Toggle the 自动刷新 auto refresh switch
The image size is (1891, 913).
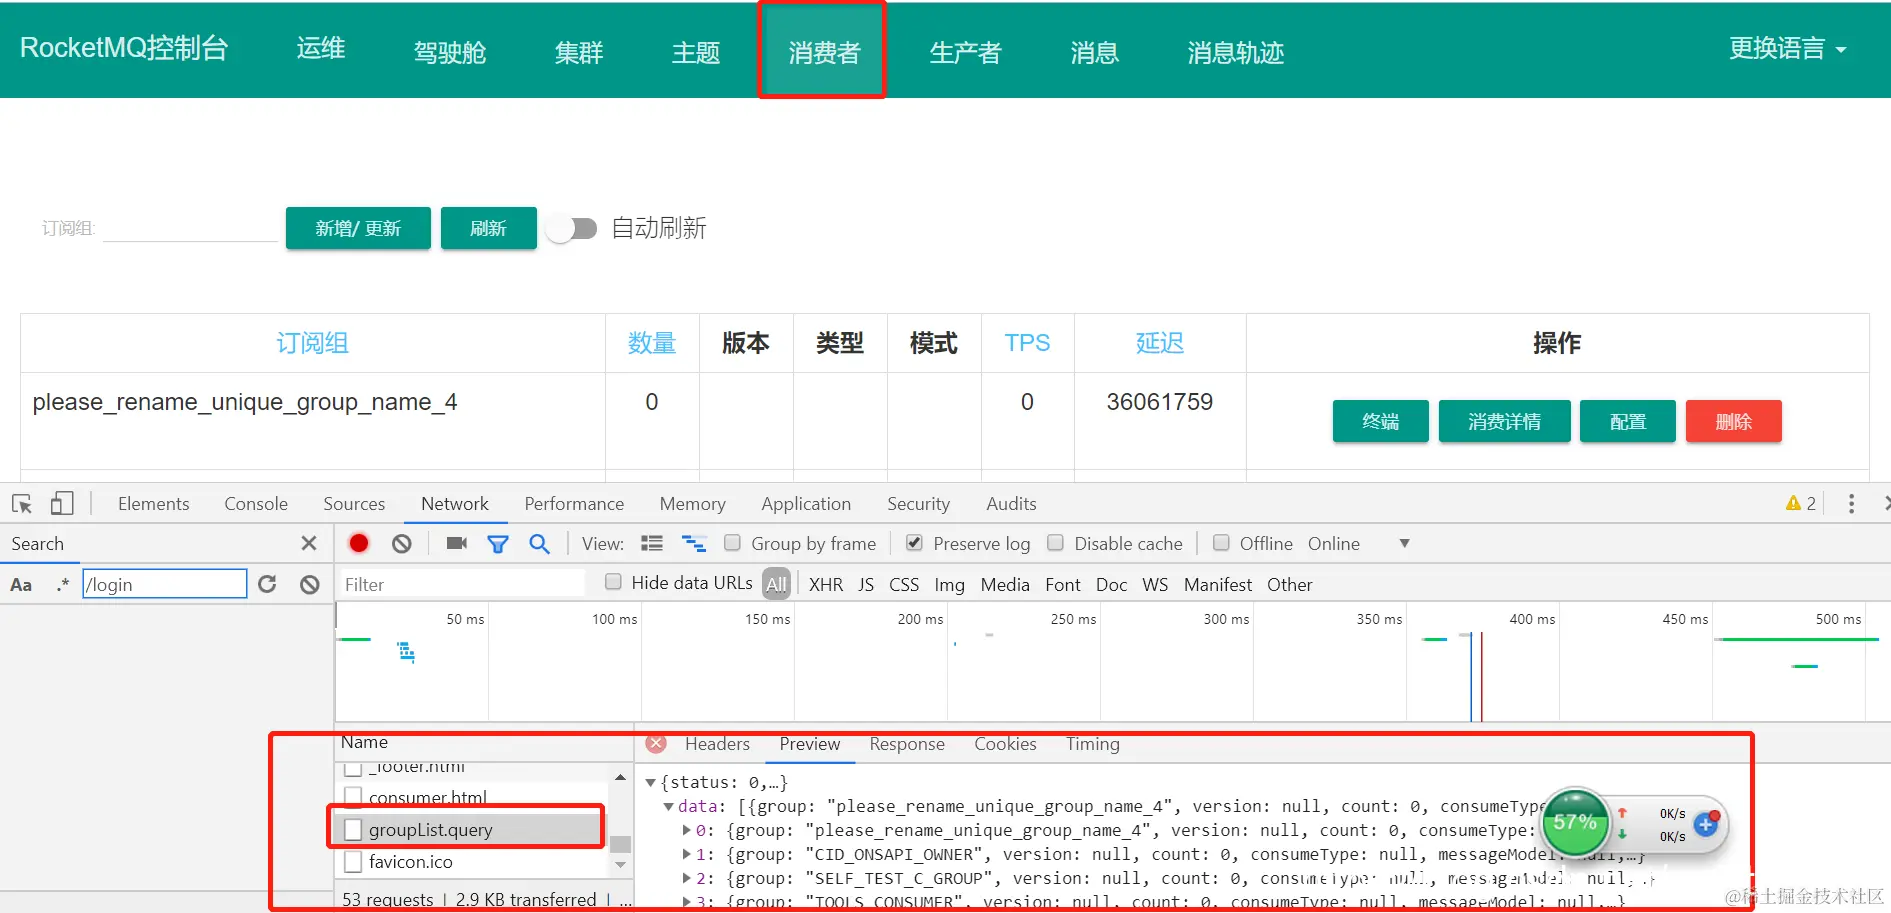[x=572, y=229]
